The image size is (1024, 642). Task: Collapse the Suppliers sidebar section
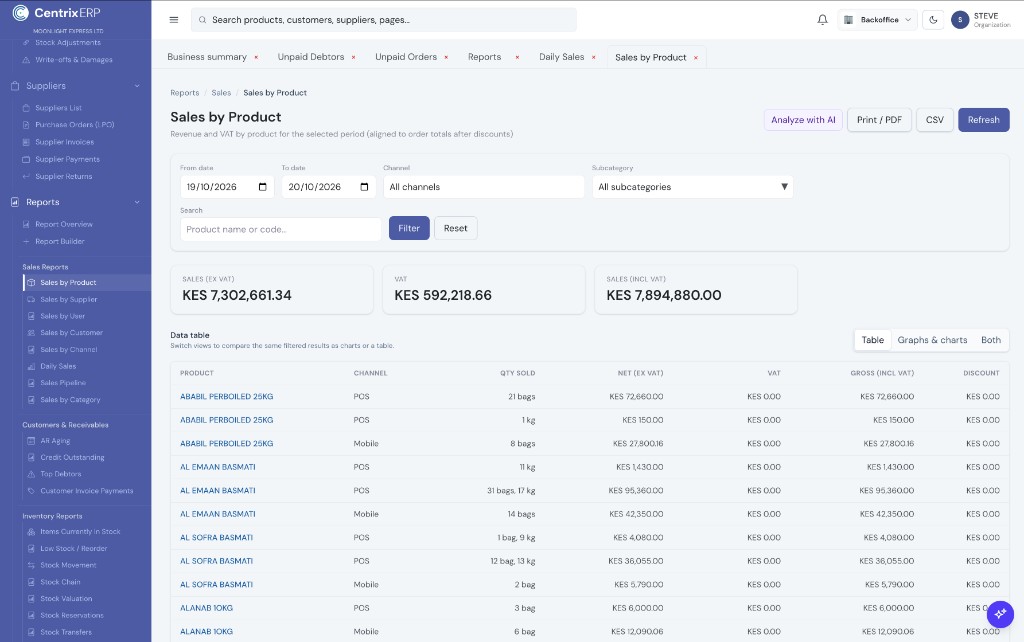[137, 86]
